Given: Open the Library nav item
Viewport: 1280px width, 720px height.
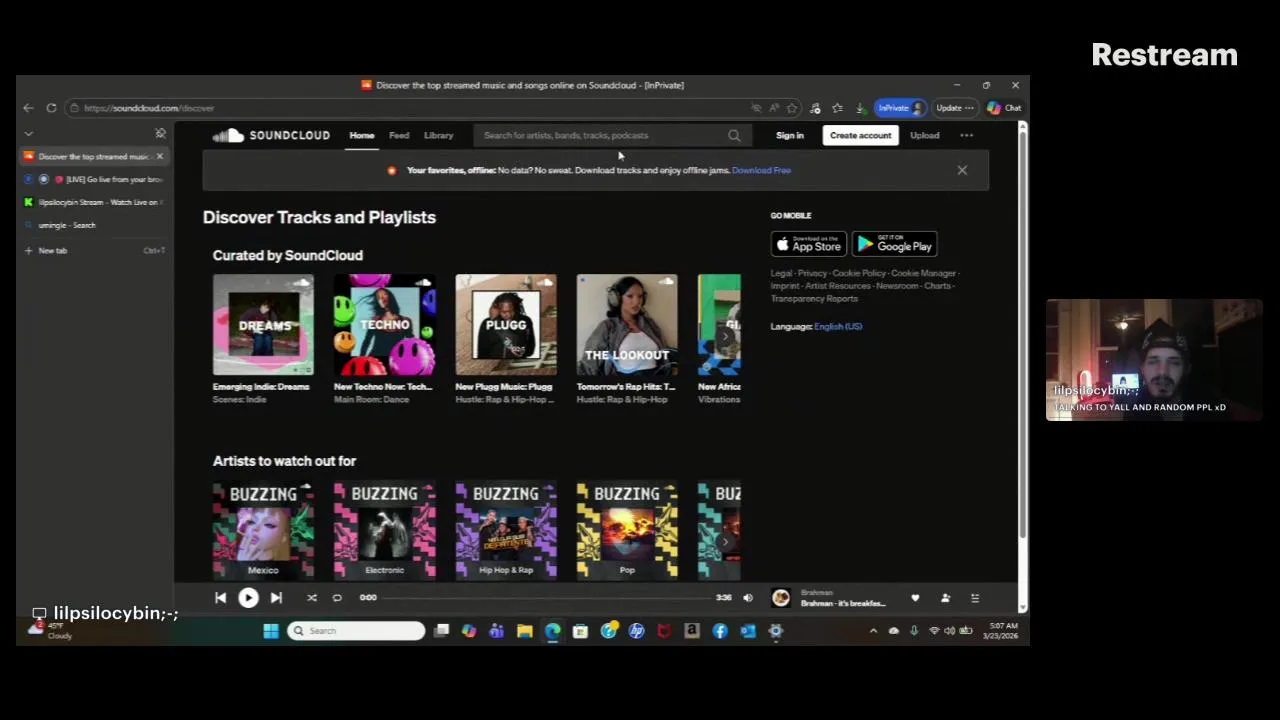Looking at the screenshot, I should coord(438,135).
